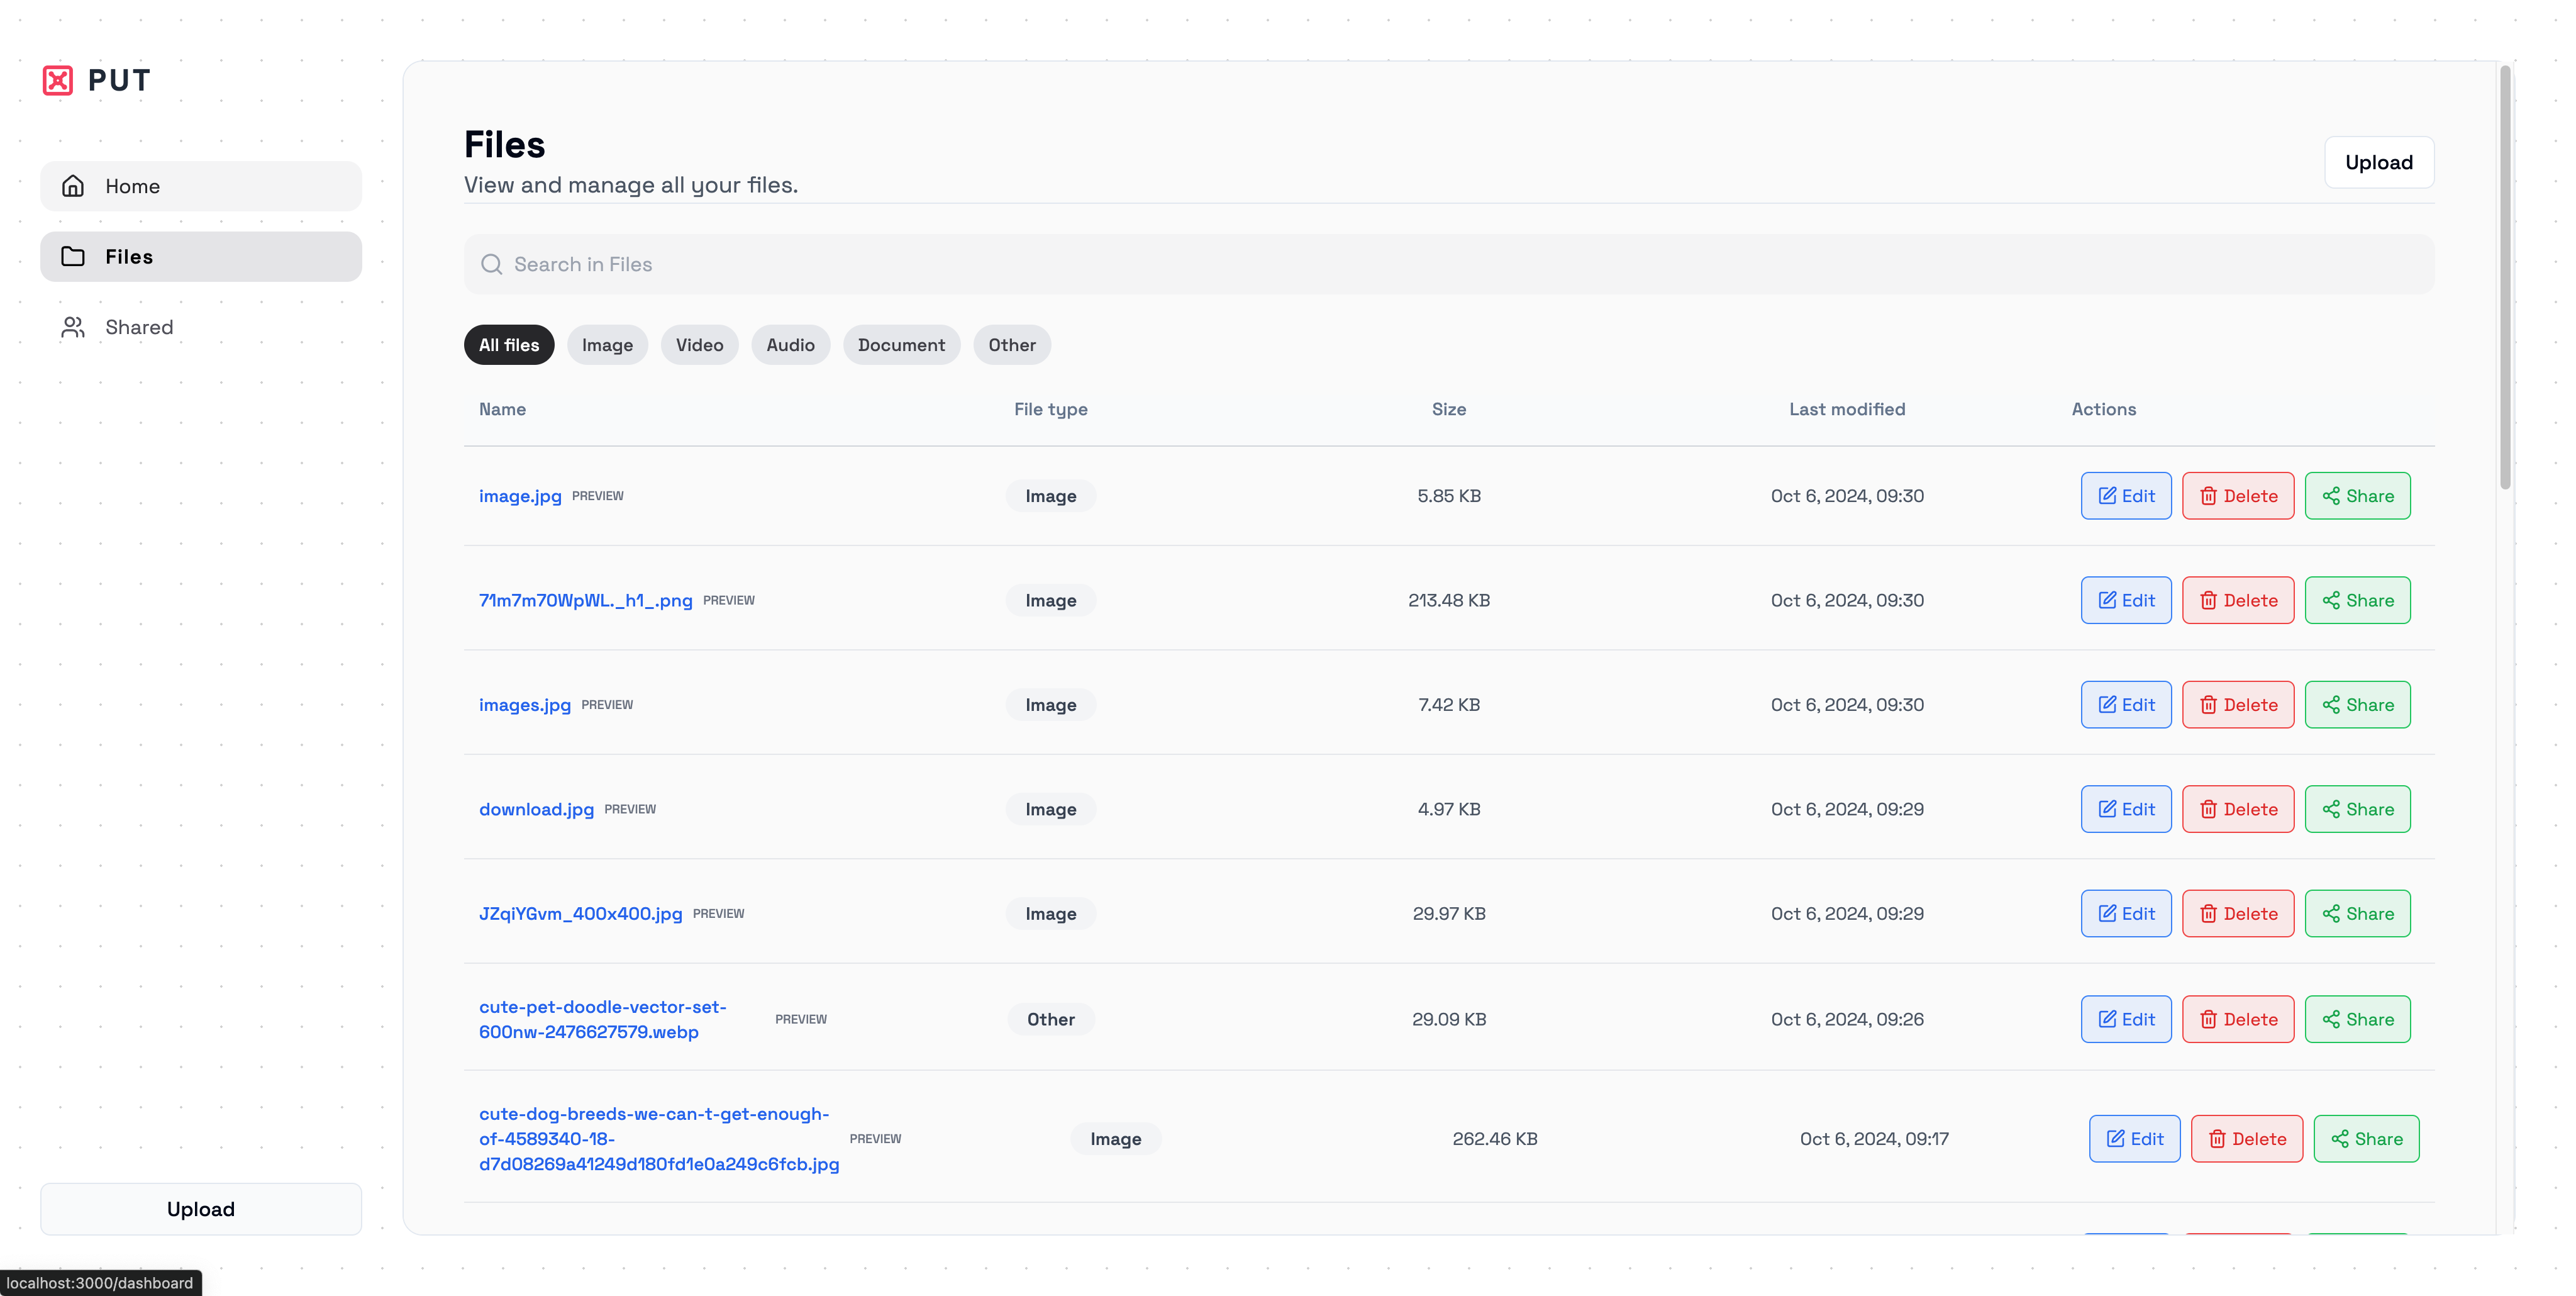Preview the cute-pet-doodle webp file
The width and height of the screenshot is (2576, 1296).
pos(800,1019)
